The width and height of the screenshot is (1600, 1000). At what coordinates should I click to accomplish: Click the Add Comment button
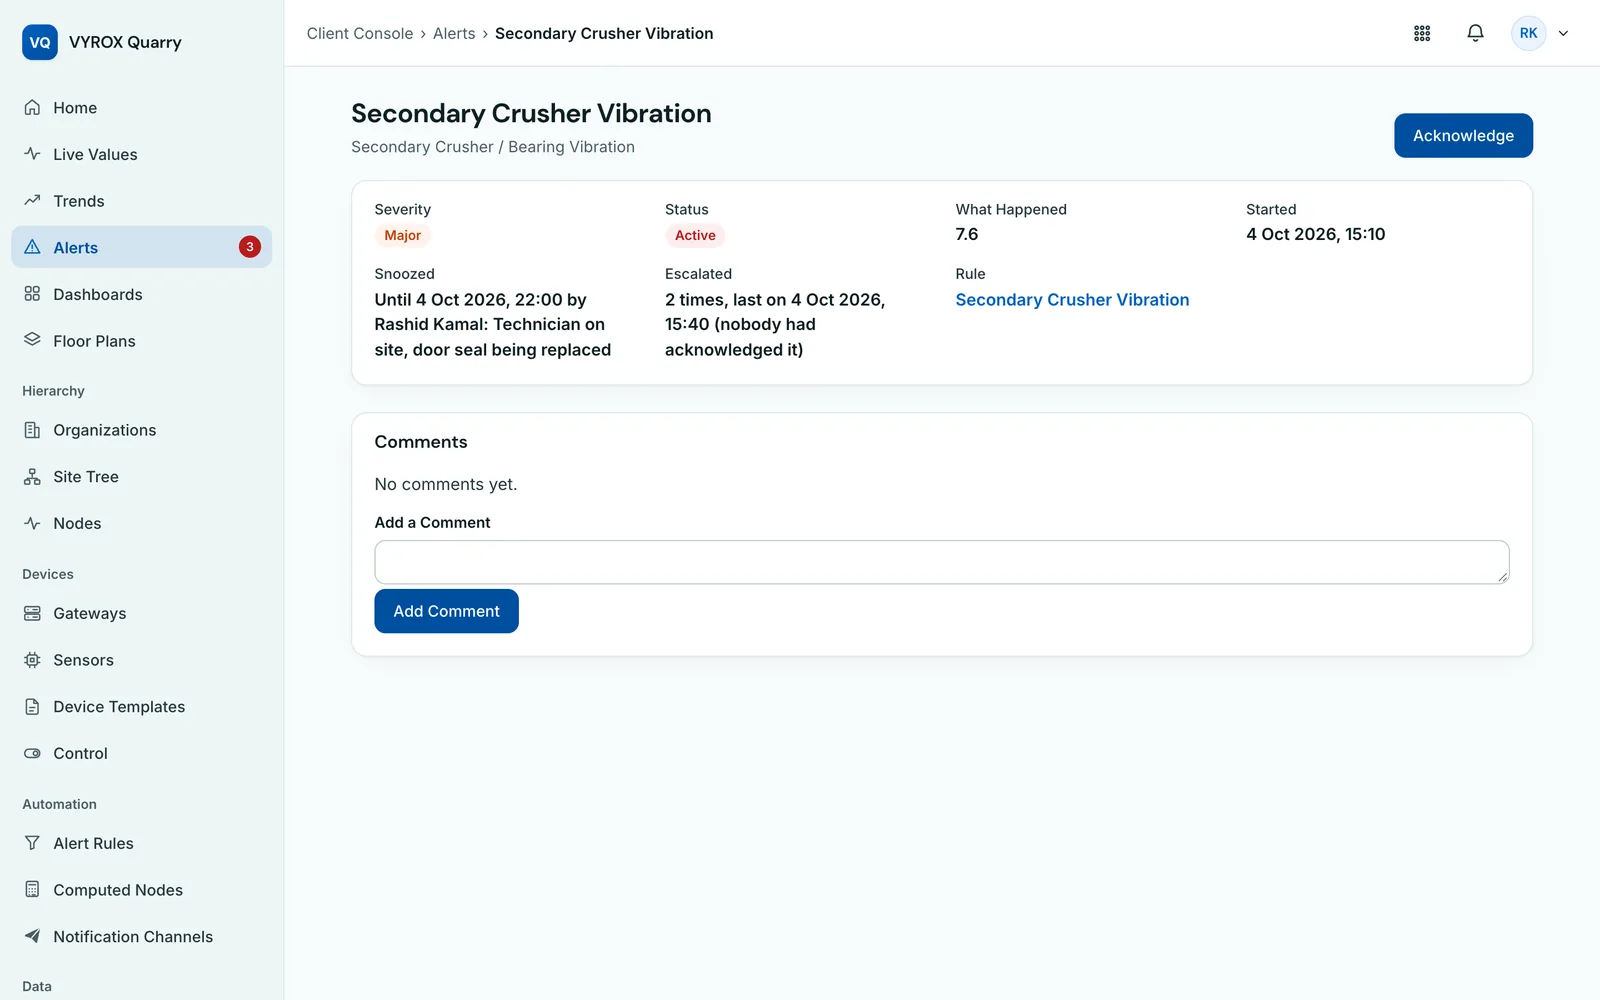pyautogui.click(x=446, y=611)
